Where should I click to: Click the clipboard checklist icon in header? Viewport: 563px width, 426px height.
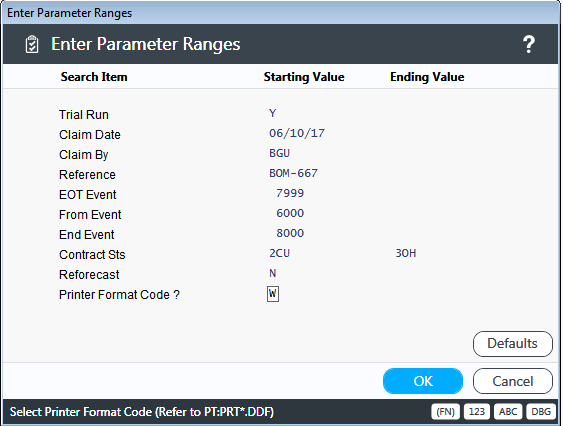coord(32,45)
